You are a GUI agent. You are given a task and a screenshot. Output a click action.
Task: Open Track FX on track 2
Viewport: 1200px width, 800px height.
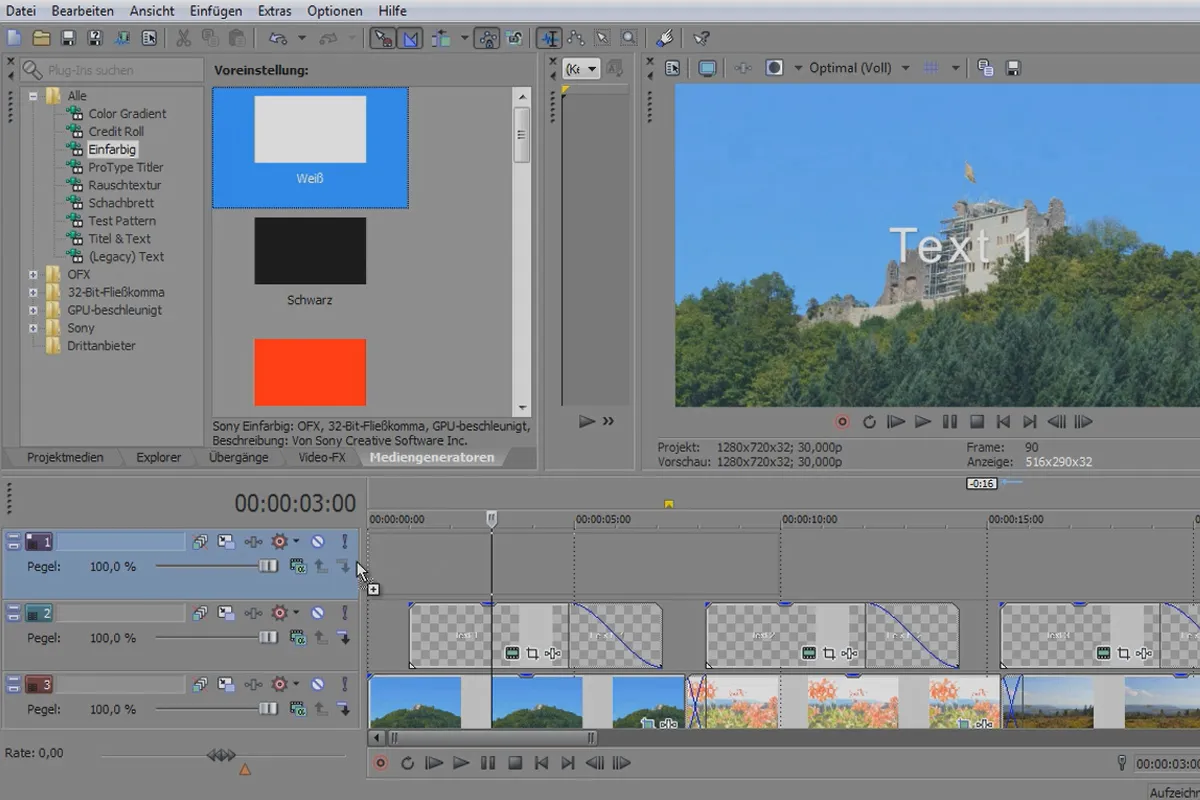tap(253, 613)
